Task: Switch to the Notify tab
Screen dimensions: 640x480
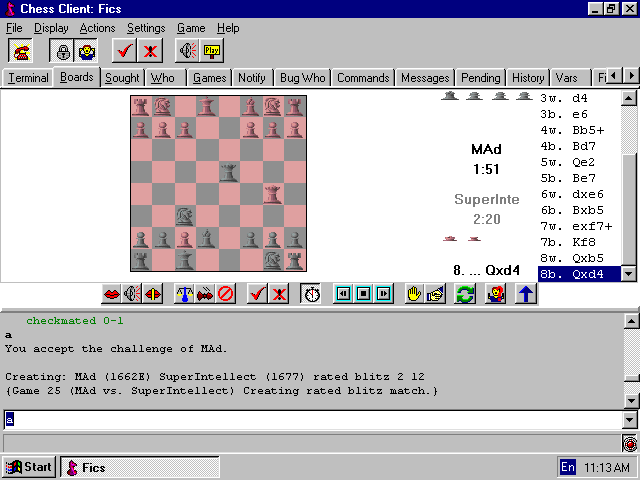Action: point(252,78)
